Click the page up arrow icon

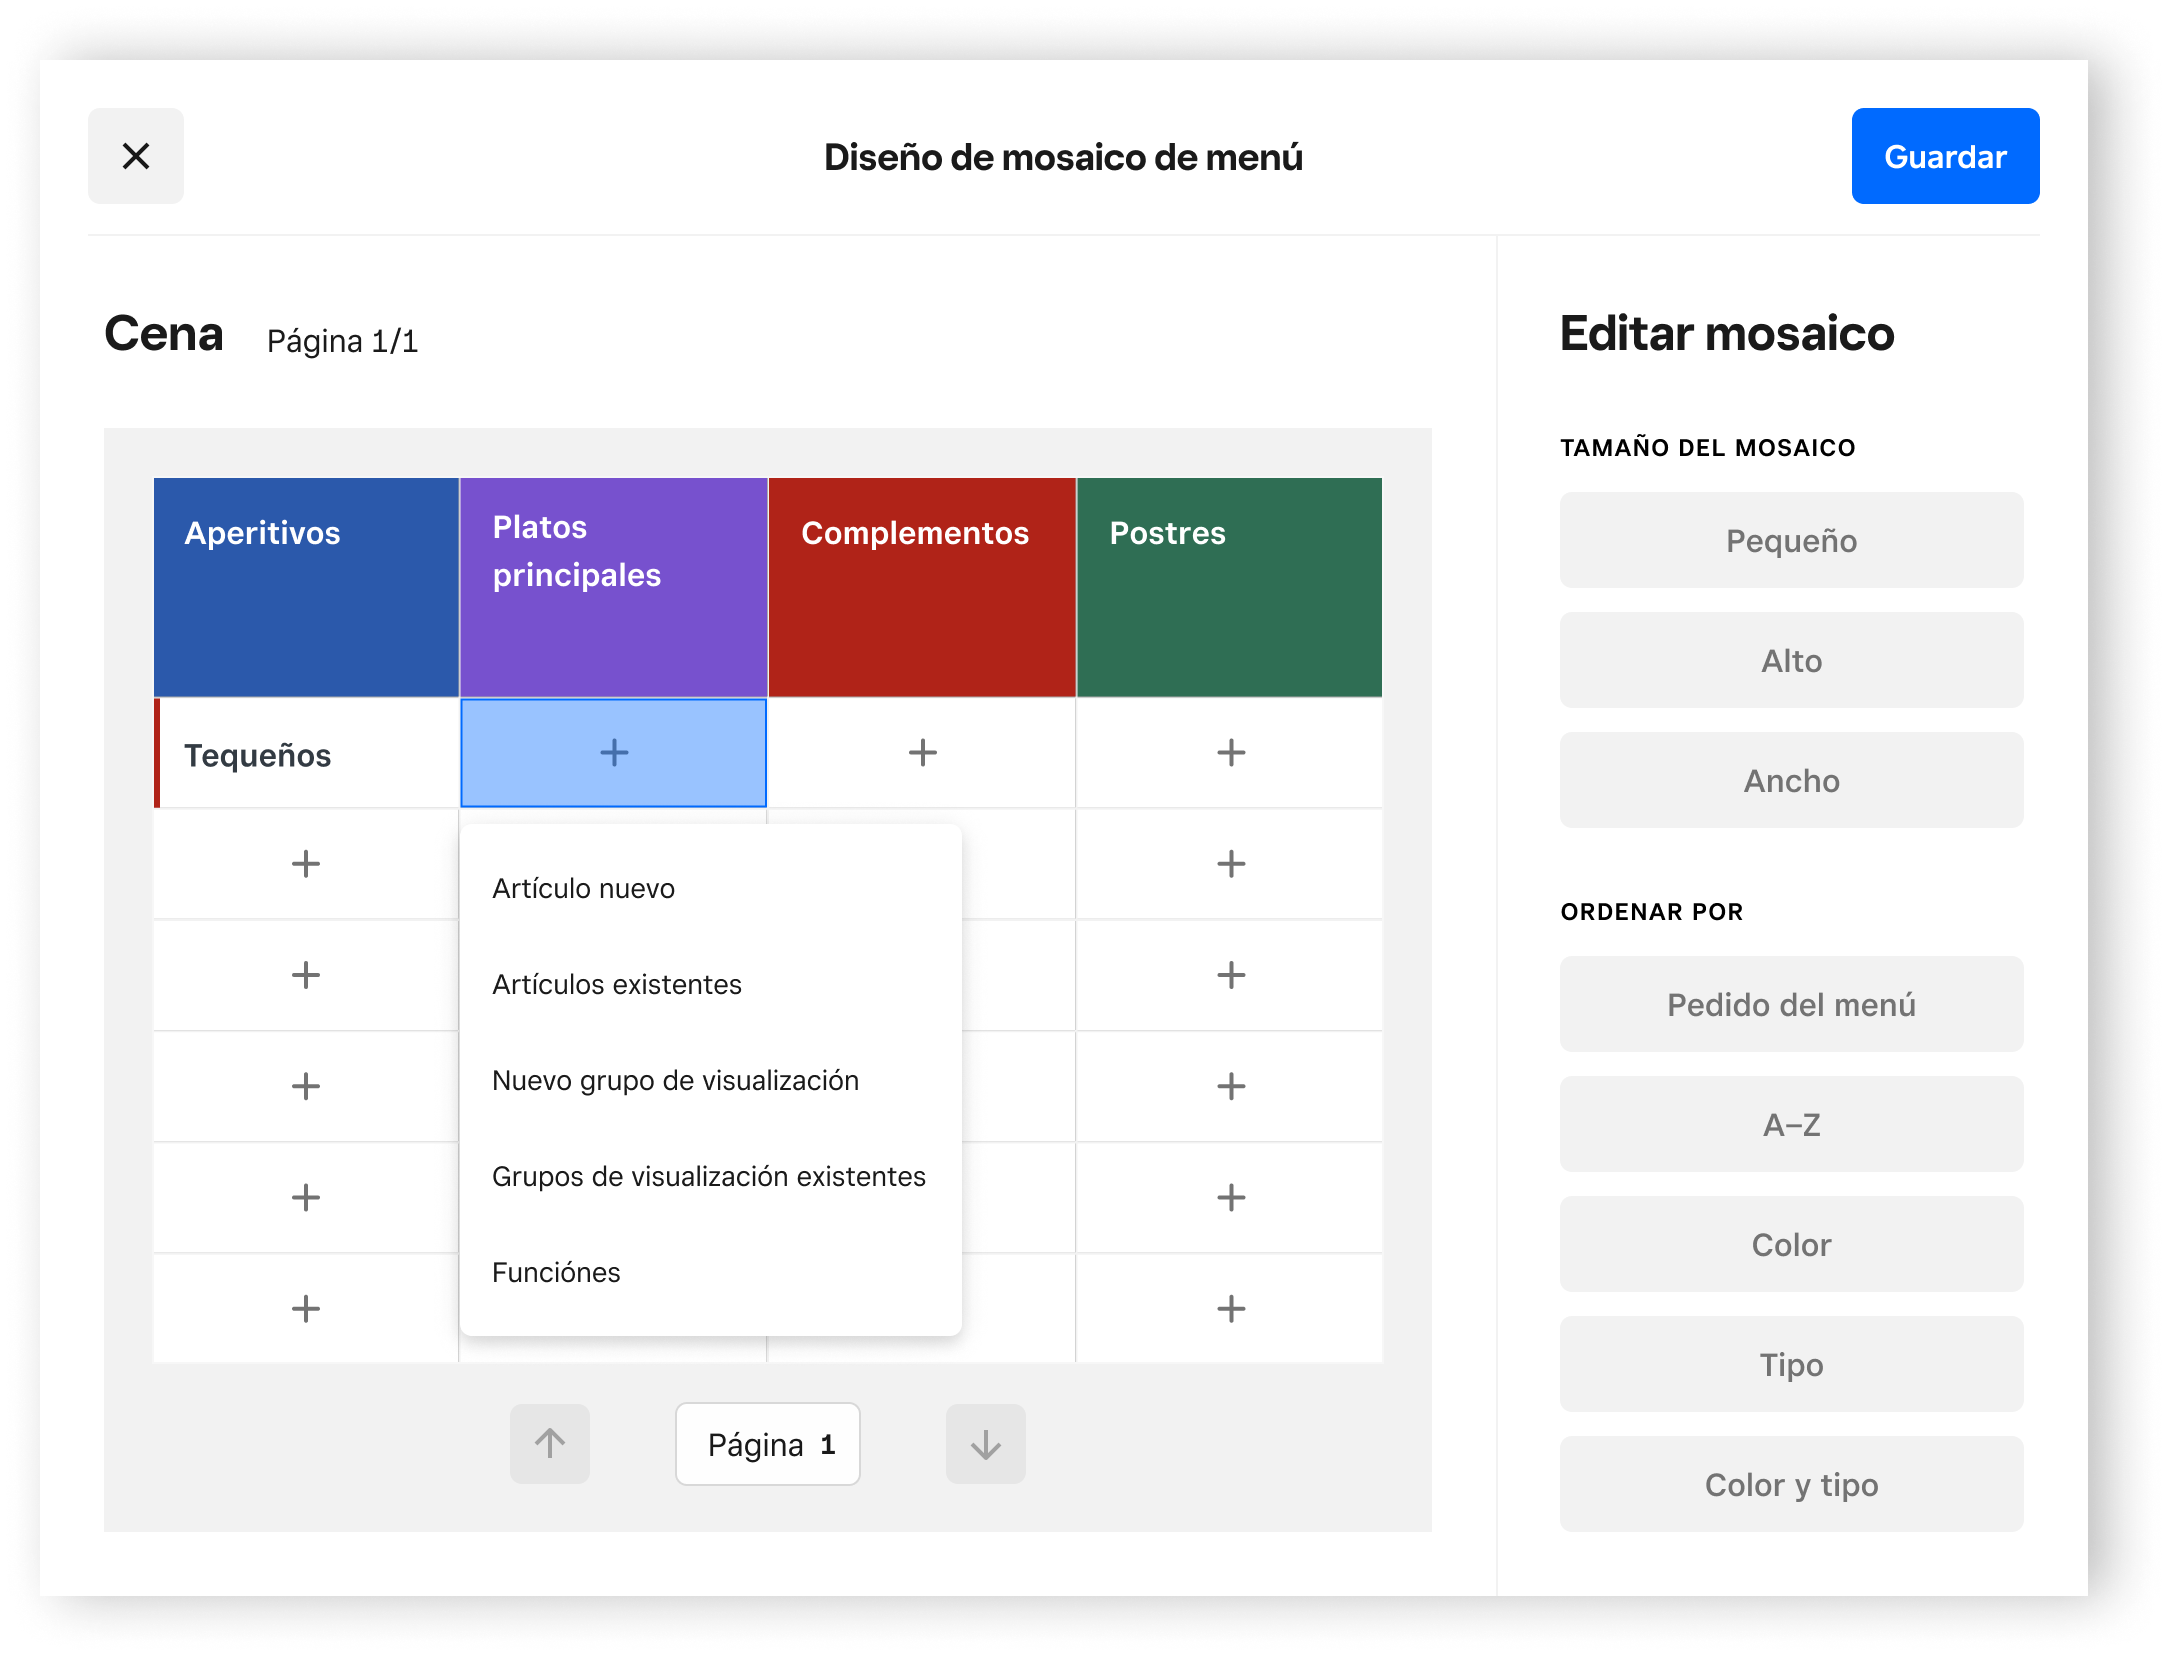pos(550,1443)
